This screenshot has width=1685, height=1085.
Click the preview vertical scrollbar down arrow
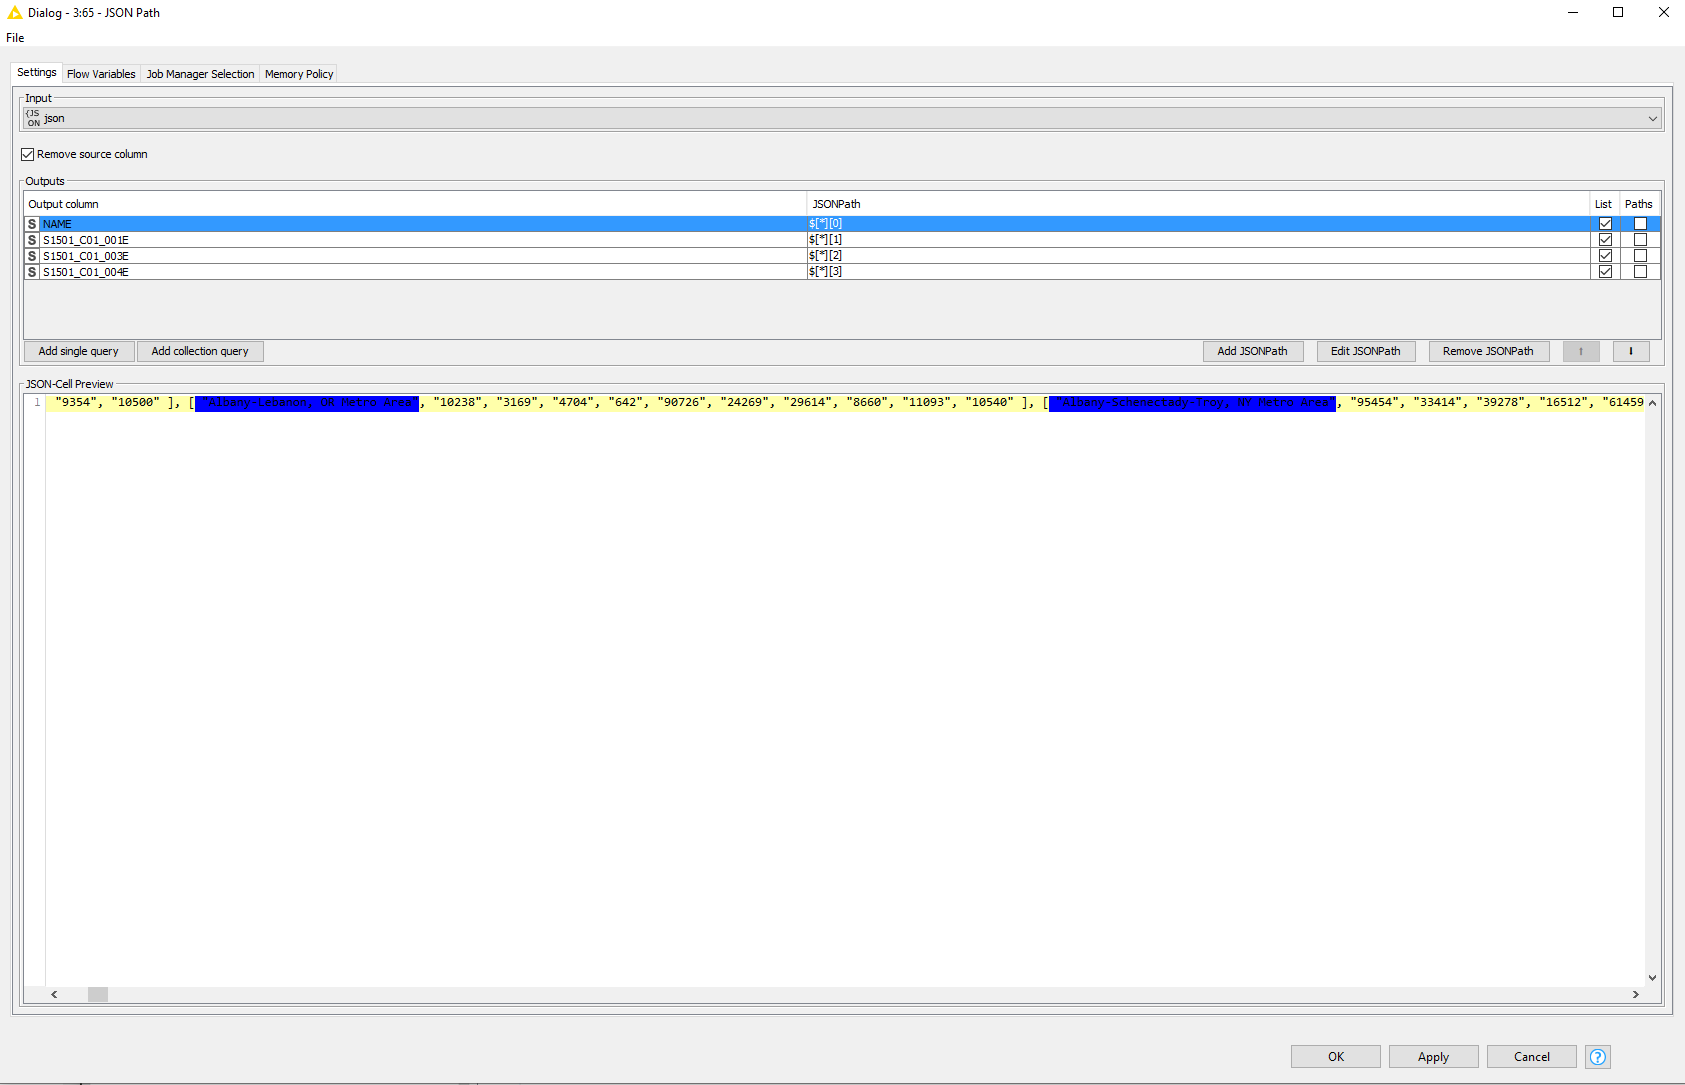(1652, 978)
